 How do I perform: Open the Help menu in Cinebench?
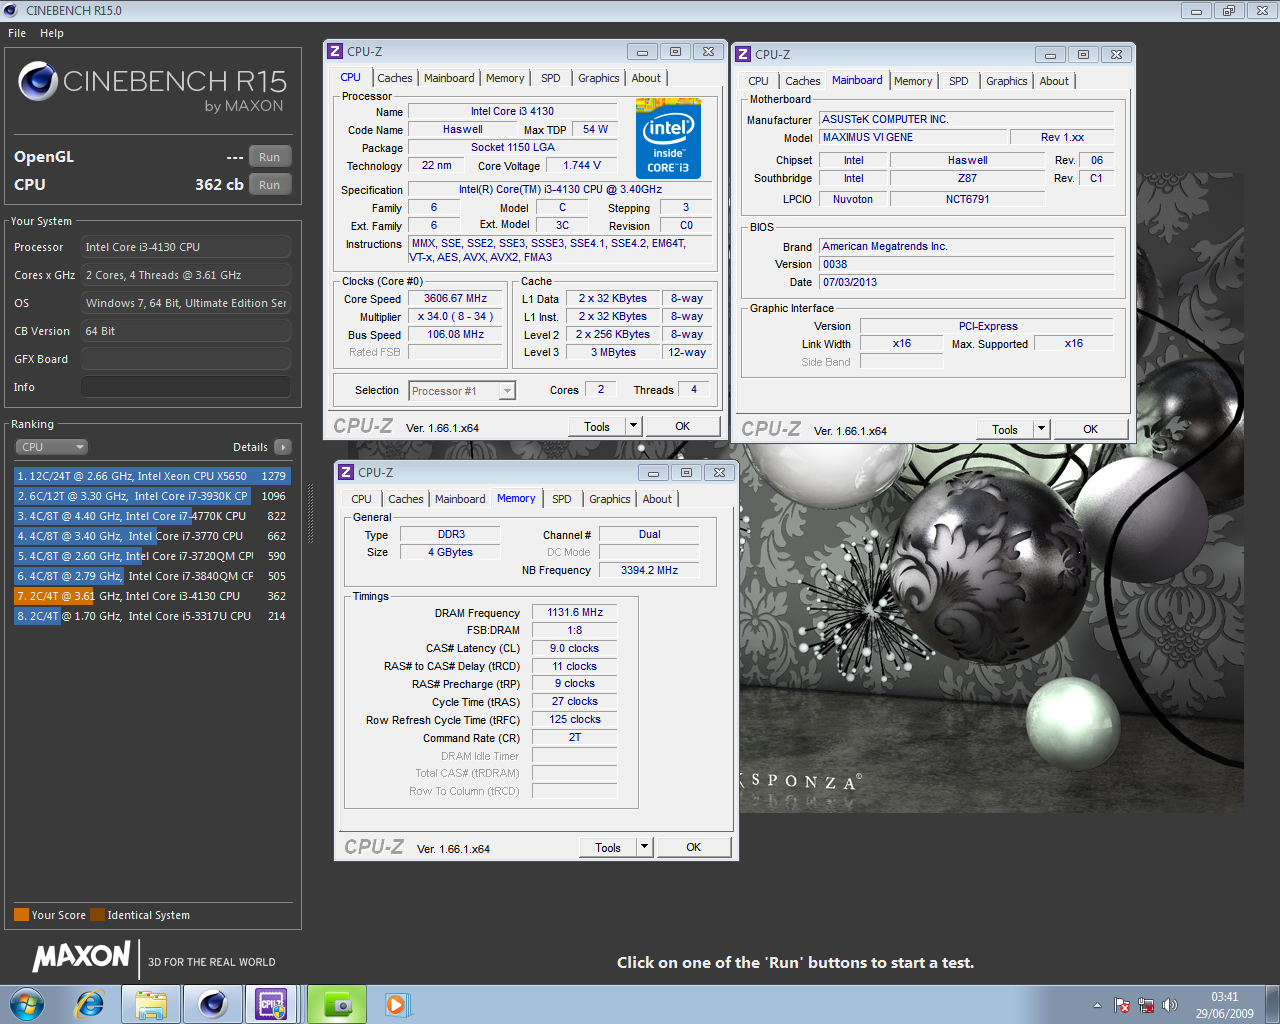[52, 33]
